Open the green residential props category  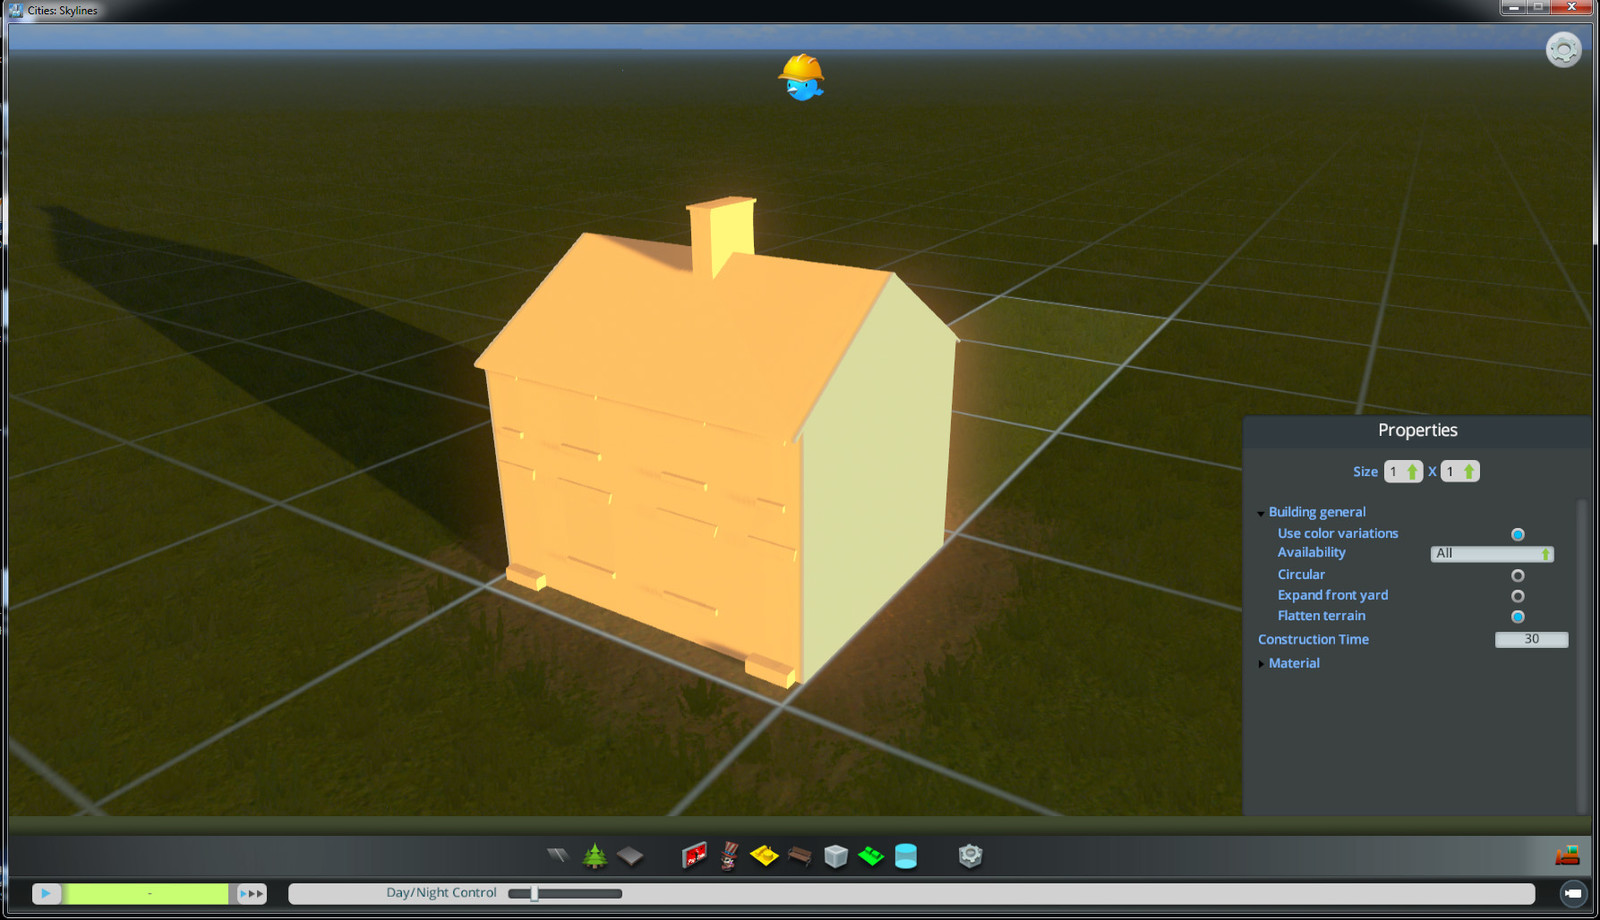871,856
